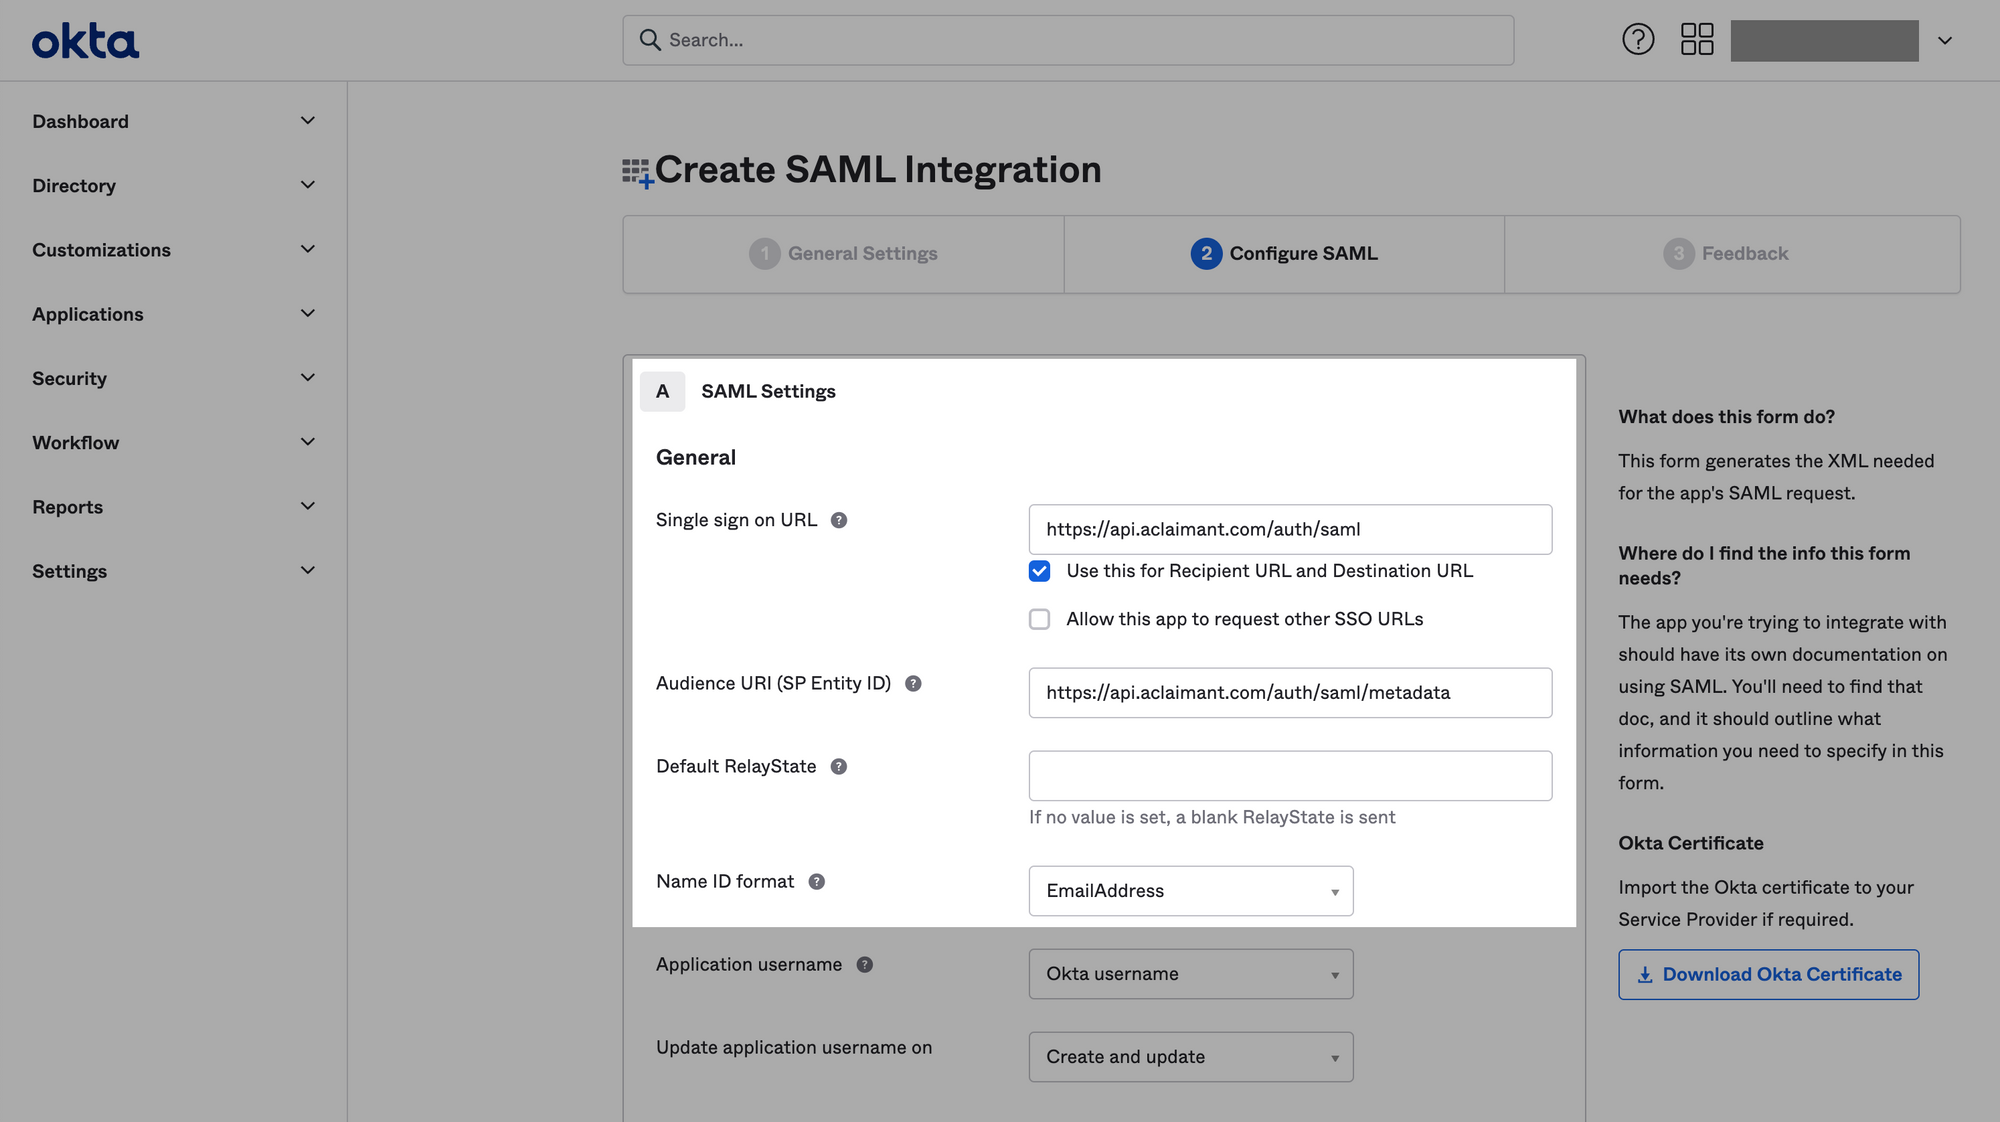The image size is (2000, 1122).
Task: Open the Name ID format dropdown
Action: [x=1191, y=891]
